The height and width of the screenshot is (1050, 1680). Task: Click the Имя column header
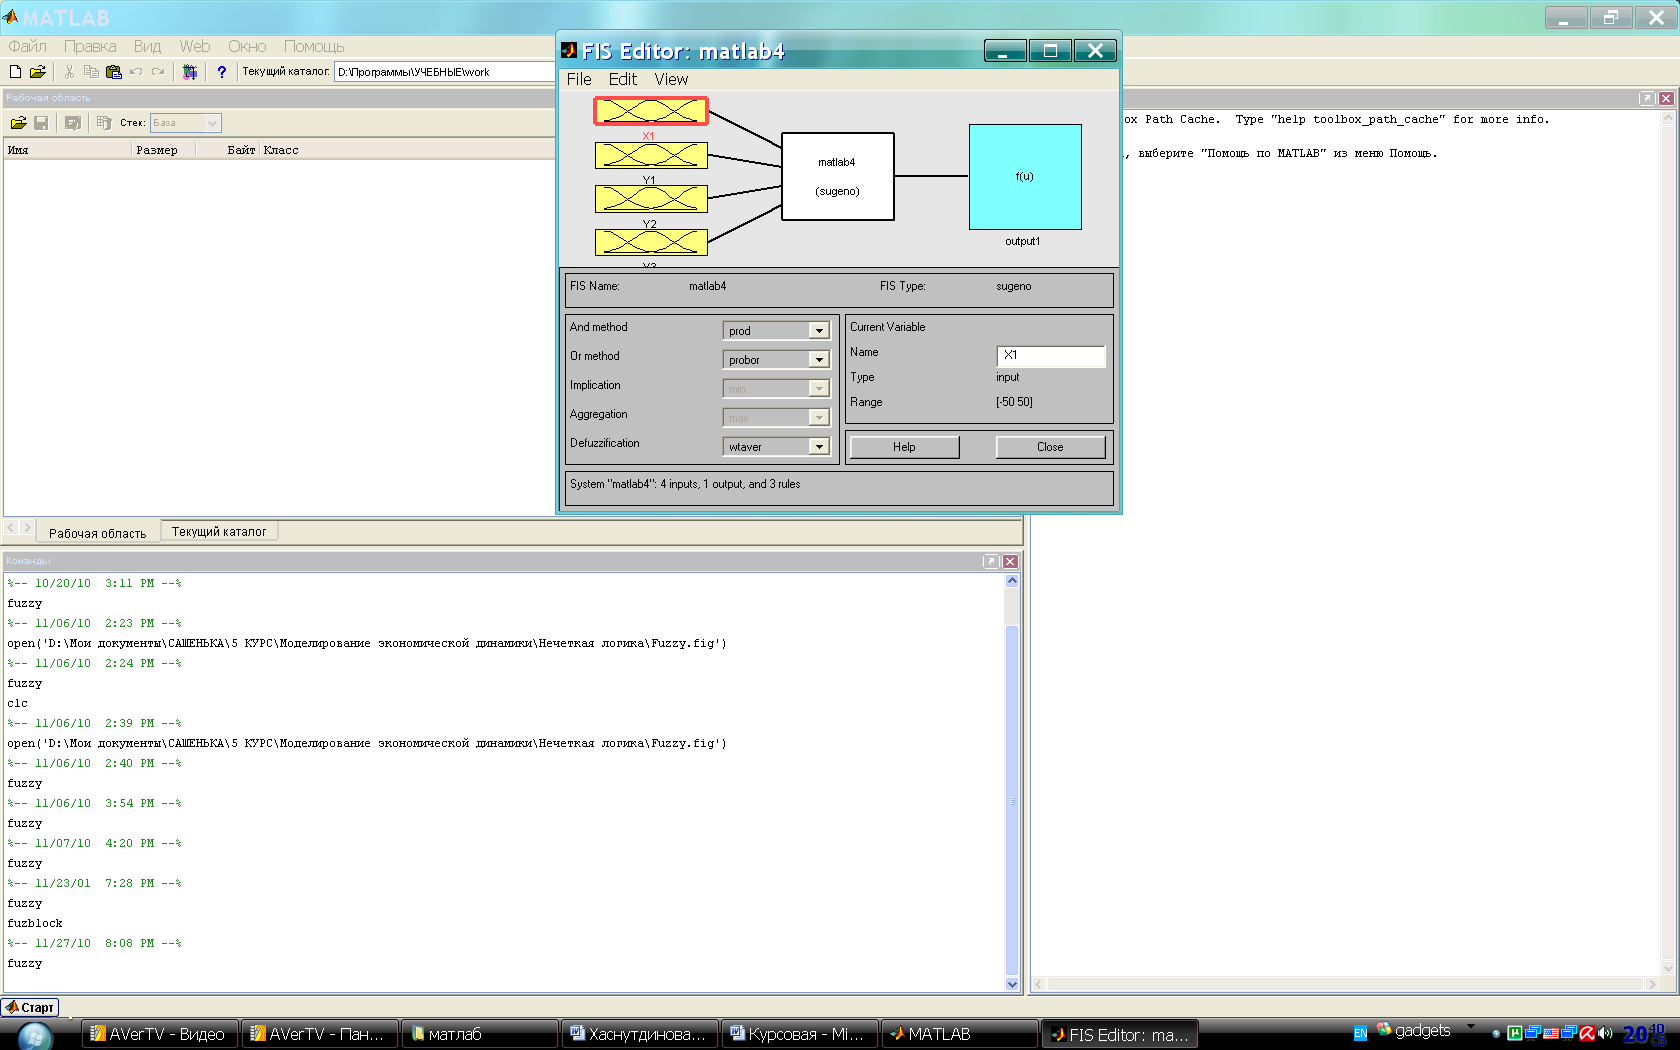68,150
